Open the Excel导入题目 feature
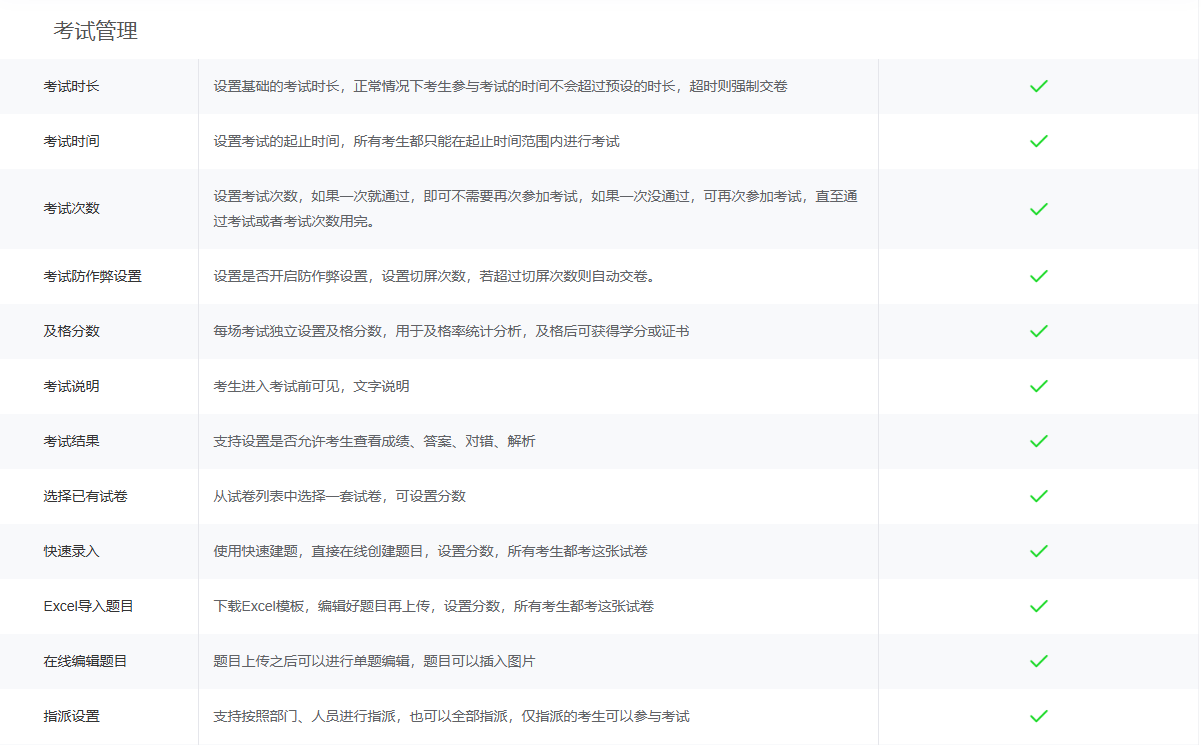 click(73, 605)
